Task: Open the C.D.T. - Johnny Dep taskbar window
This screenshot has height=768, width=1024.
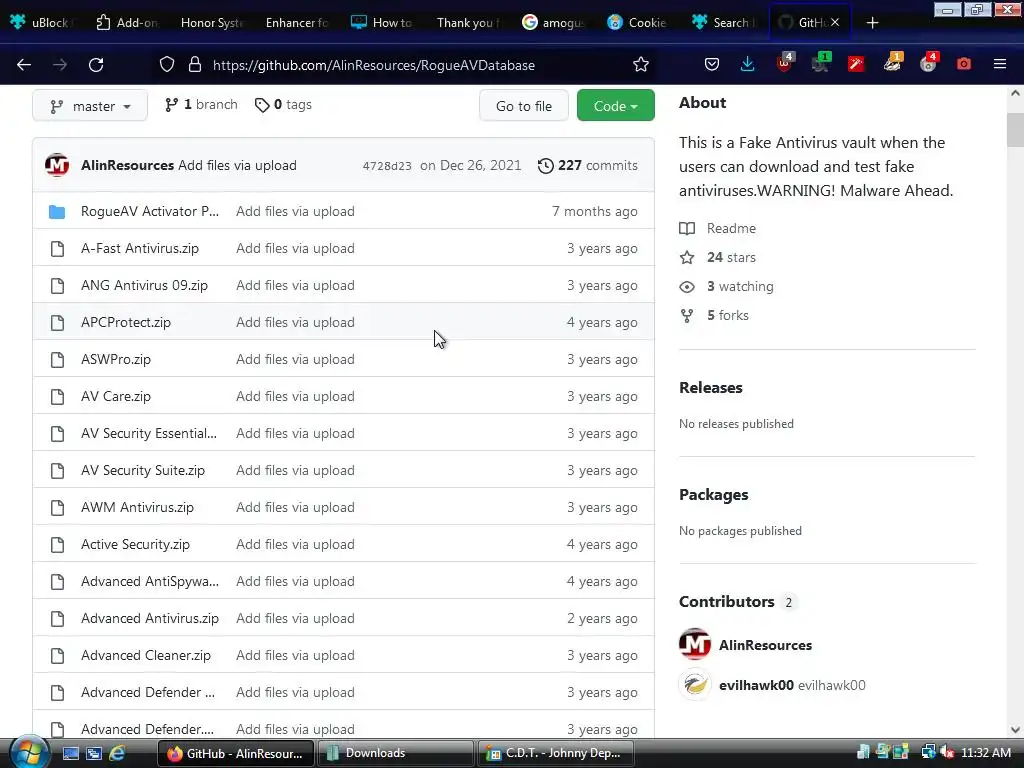Action: pyautogui.click(x=556, y=753)
